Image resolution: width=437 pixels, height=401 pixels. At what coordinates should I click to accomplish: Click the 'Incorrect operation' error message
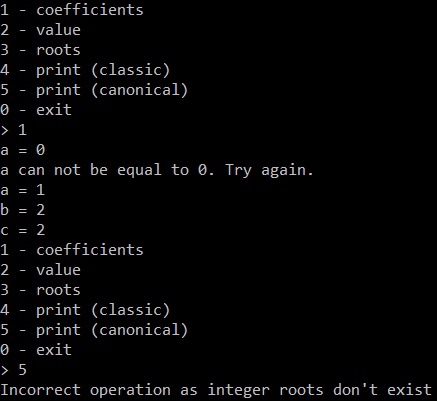point(216,390)
